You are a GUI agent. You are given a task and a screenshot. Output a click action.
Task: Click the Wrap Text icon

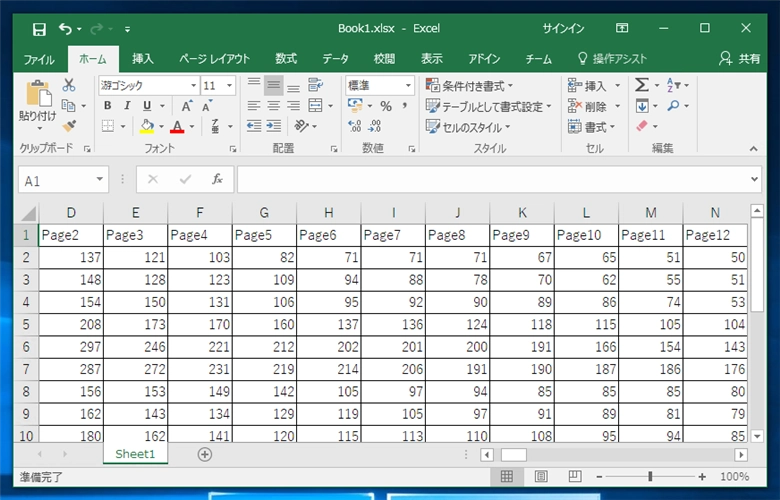pyautogui.click(x=316, y=85)
